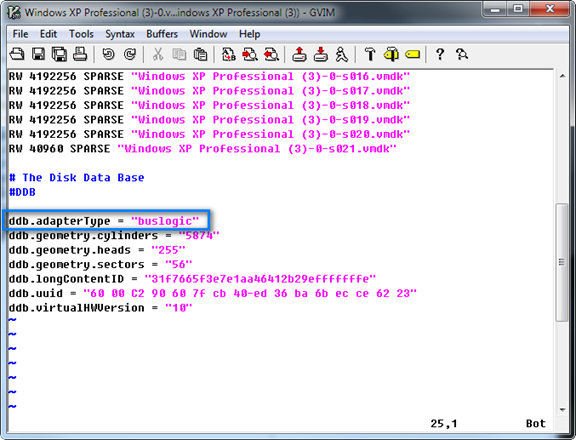Click the 25,1 cursor position indicator
The image size is (576, 440).
pyautogui.click(x=444, y=423)
